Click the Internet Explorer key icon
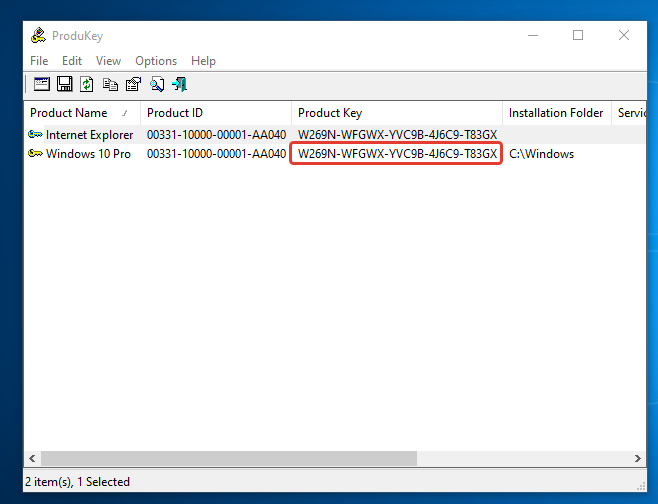The height and width of the screenshot is (504, 658). click(36, 134)
